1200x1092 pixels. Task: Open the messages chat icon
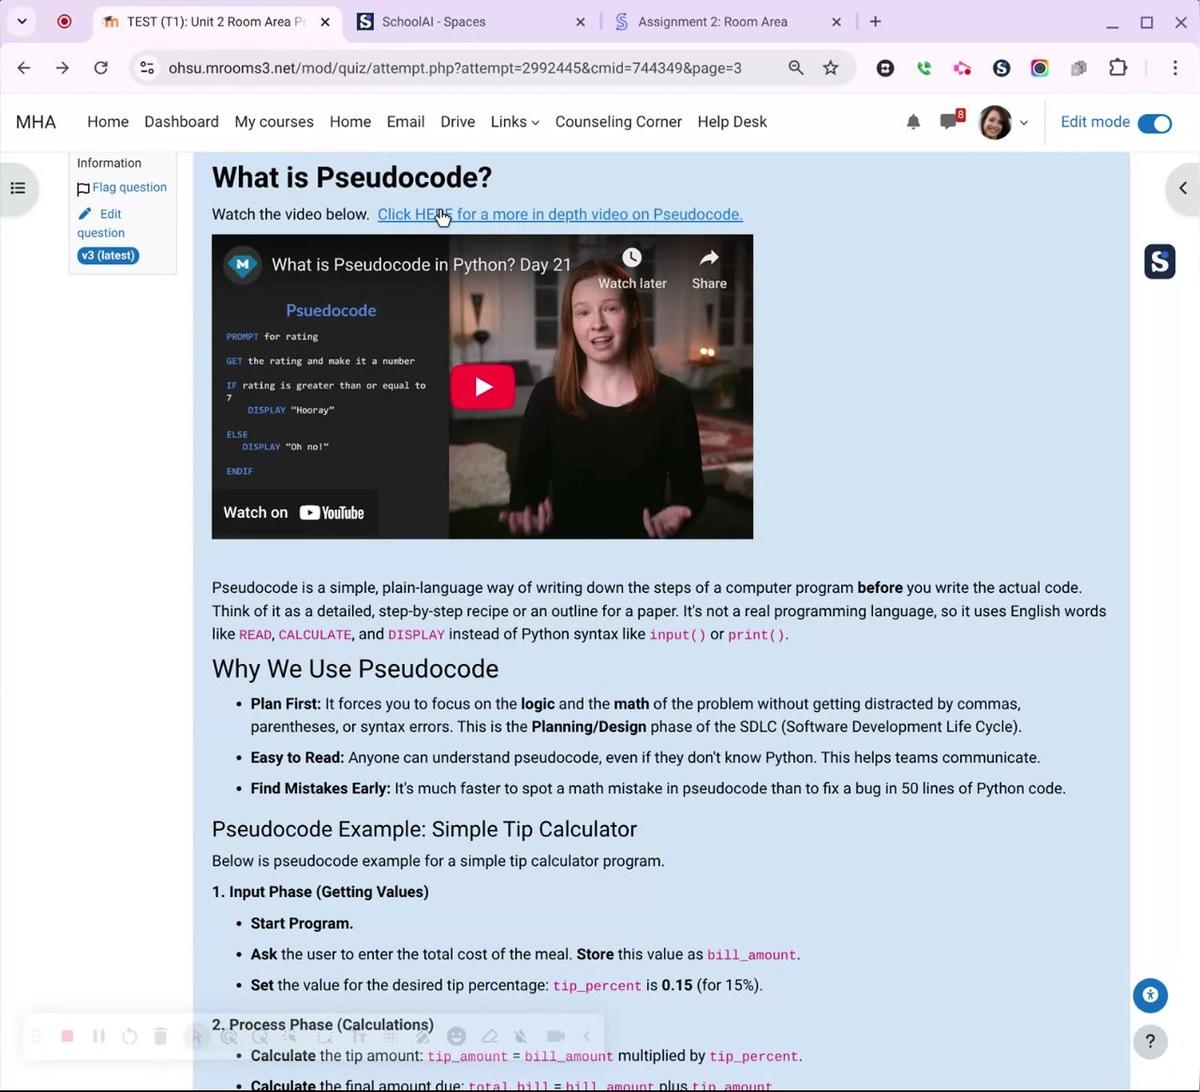pos(948,122)
